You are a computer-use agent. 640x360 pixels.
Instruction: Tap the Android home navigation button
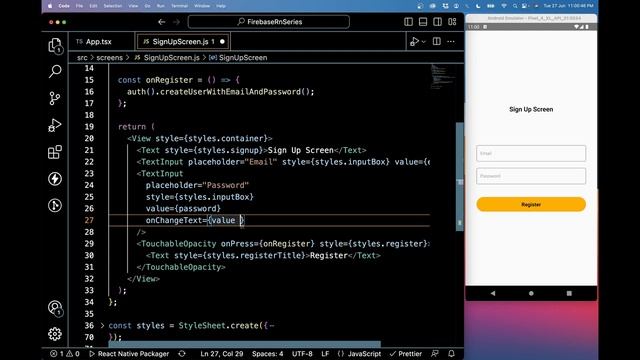(531, 293)
